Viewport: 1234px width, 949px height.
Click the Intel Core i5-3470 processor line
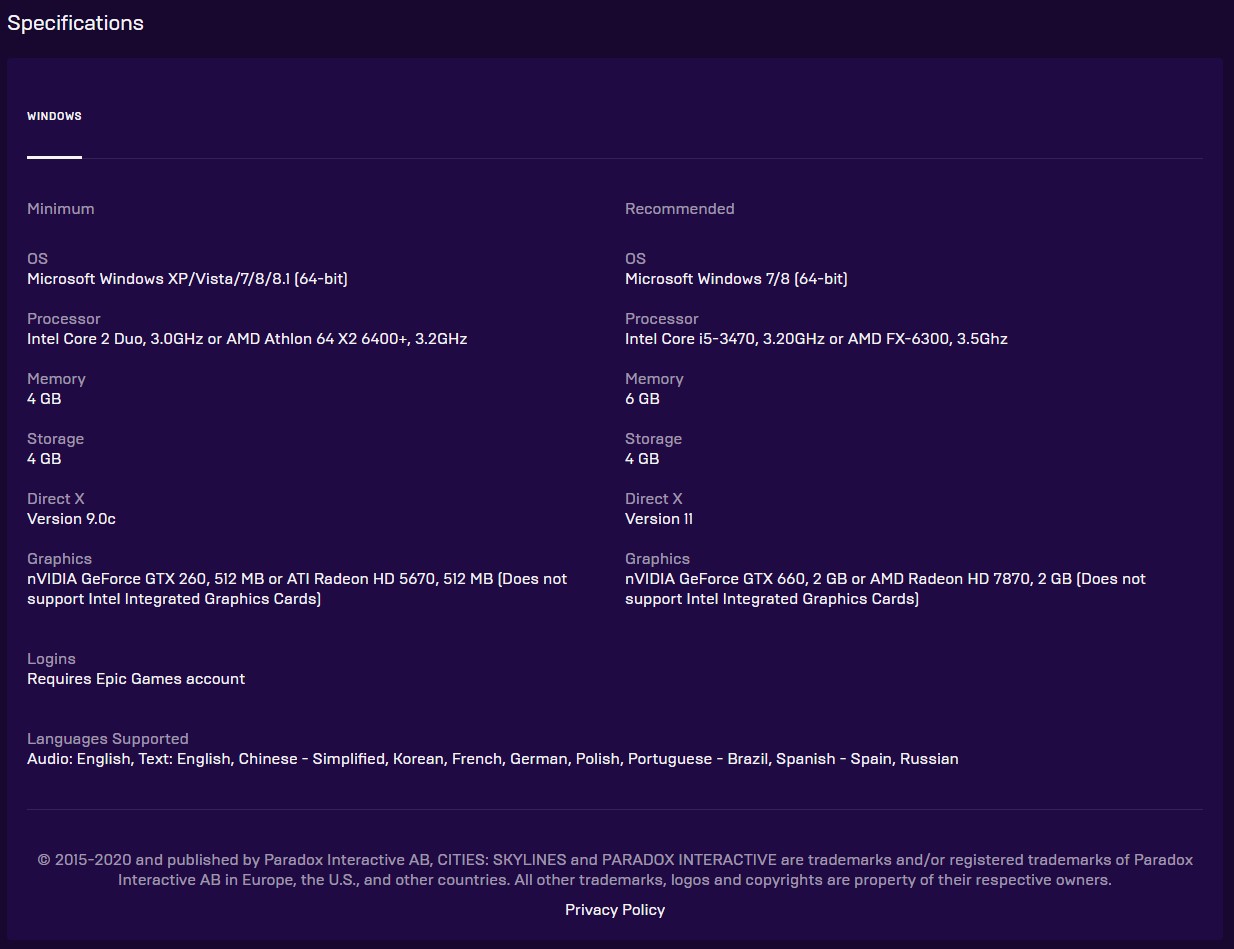[x=816, y=339]
